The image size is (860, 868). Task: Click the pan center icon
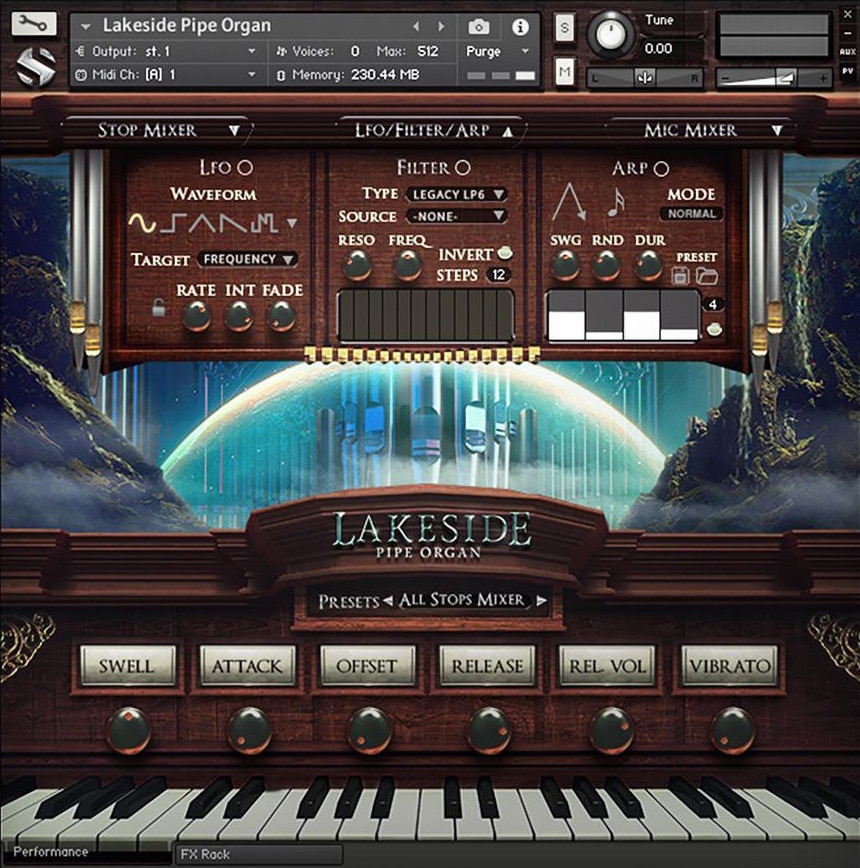pyautogui.click(x=645, y=78)
